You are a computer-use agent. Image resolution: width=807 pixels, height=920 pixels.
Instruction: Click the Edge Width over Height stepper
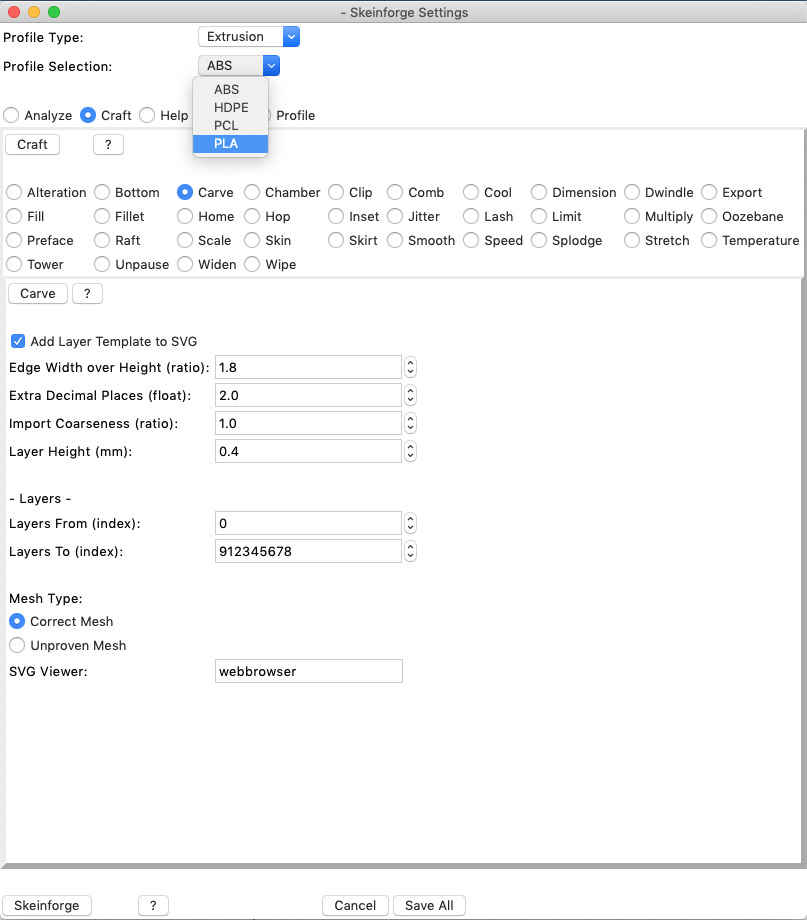(x=411, y=367)
